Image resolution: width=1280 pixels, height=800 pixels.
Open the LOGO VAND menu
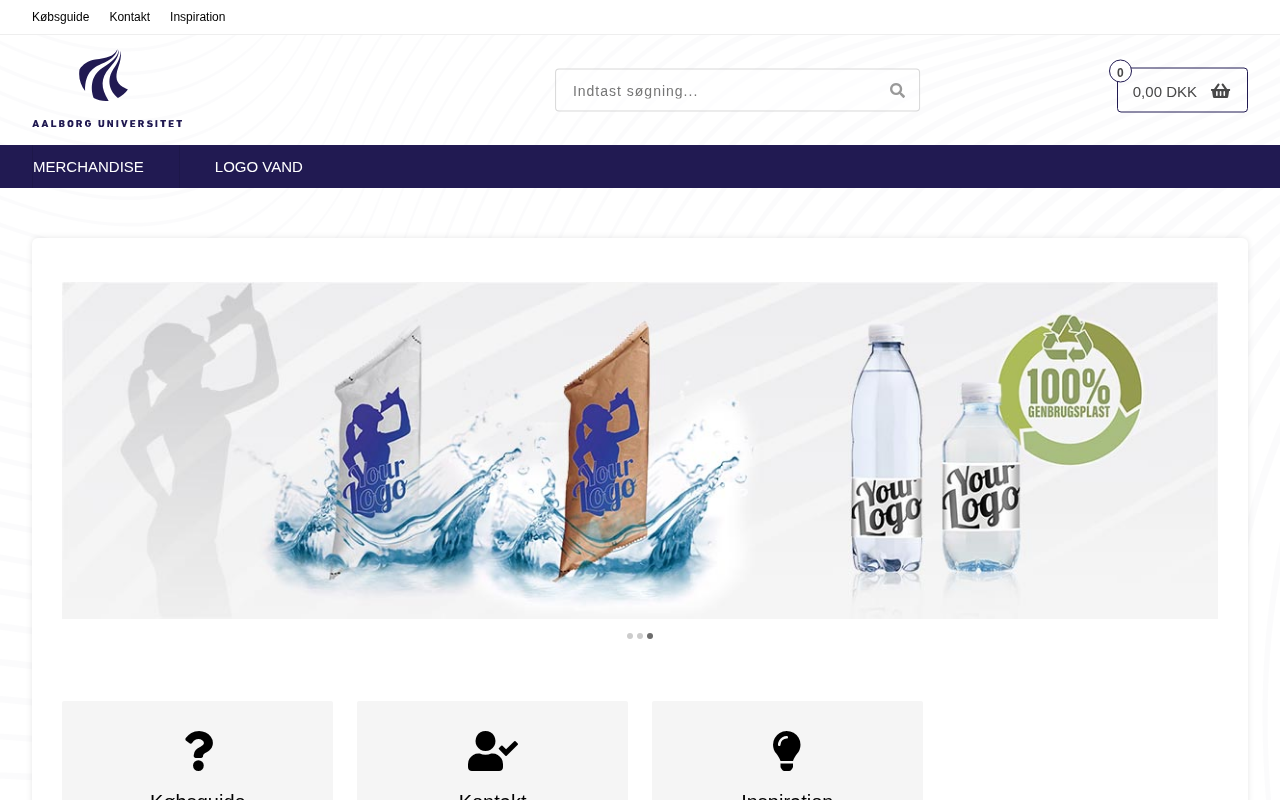(x=259, y=167)
